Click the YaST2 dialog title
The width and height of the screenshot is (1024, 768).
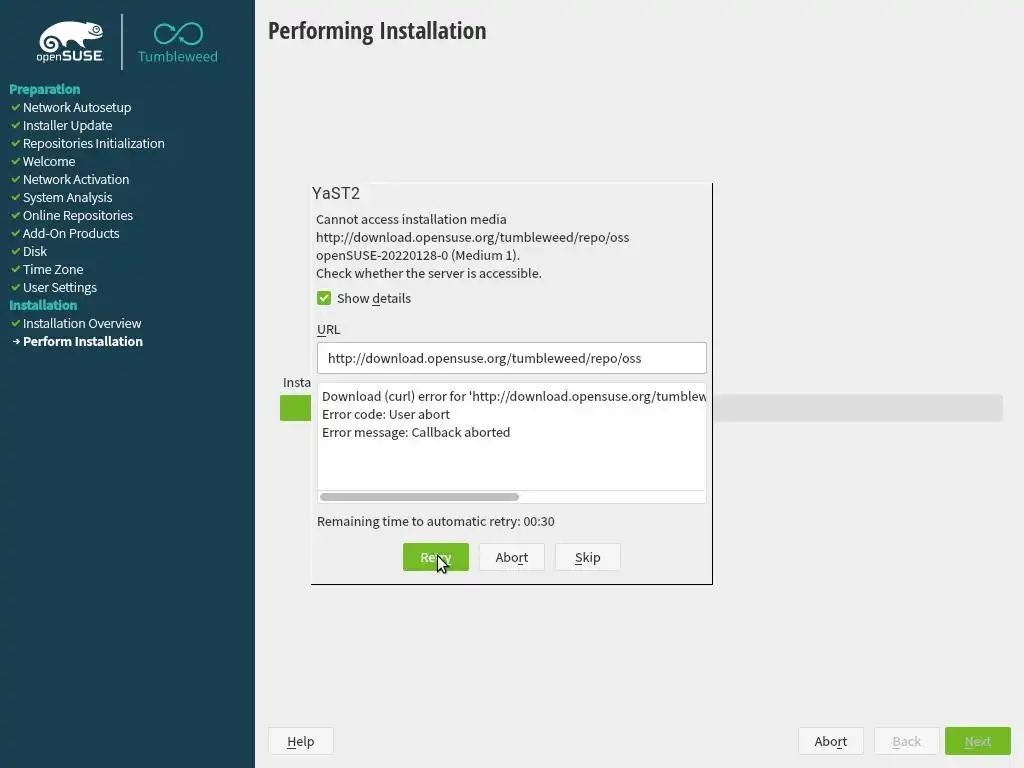pyautogui.click(x=336, y=193)
